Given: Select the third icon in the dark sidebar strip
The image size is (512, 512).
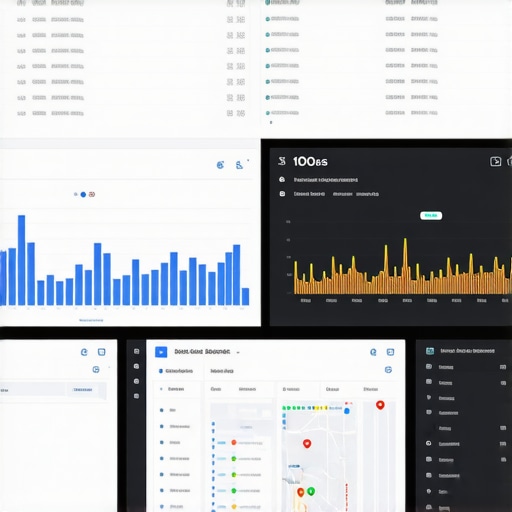Looking at the screenshot, I should point(136,381).
